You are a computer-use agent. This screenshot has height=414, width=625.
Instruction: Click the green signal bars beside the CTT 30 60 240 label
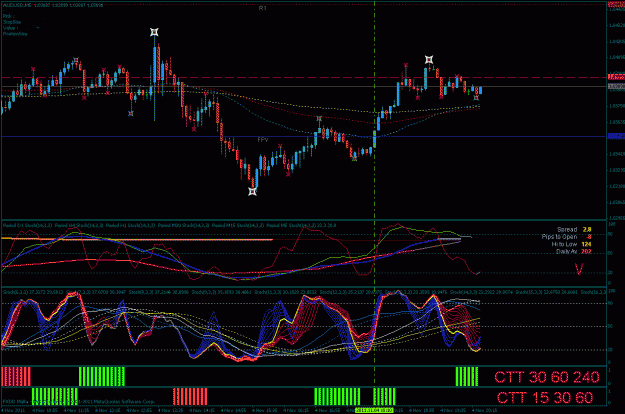(467, 377)
